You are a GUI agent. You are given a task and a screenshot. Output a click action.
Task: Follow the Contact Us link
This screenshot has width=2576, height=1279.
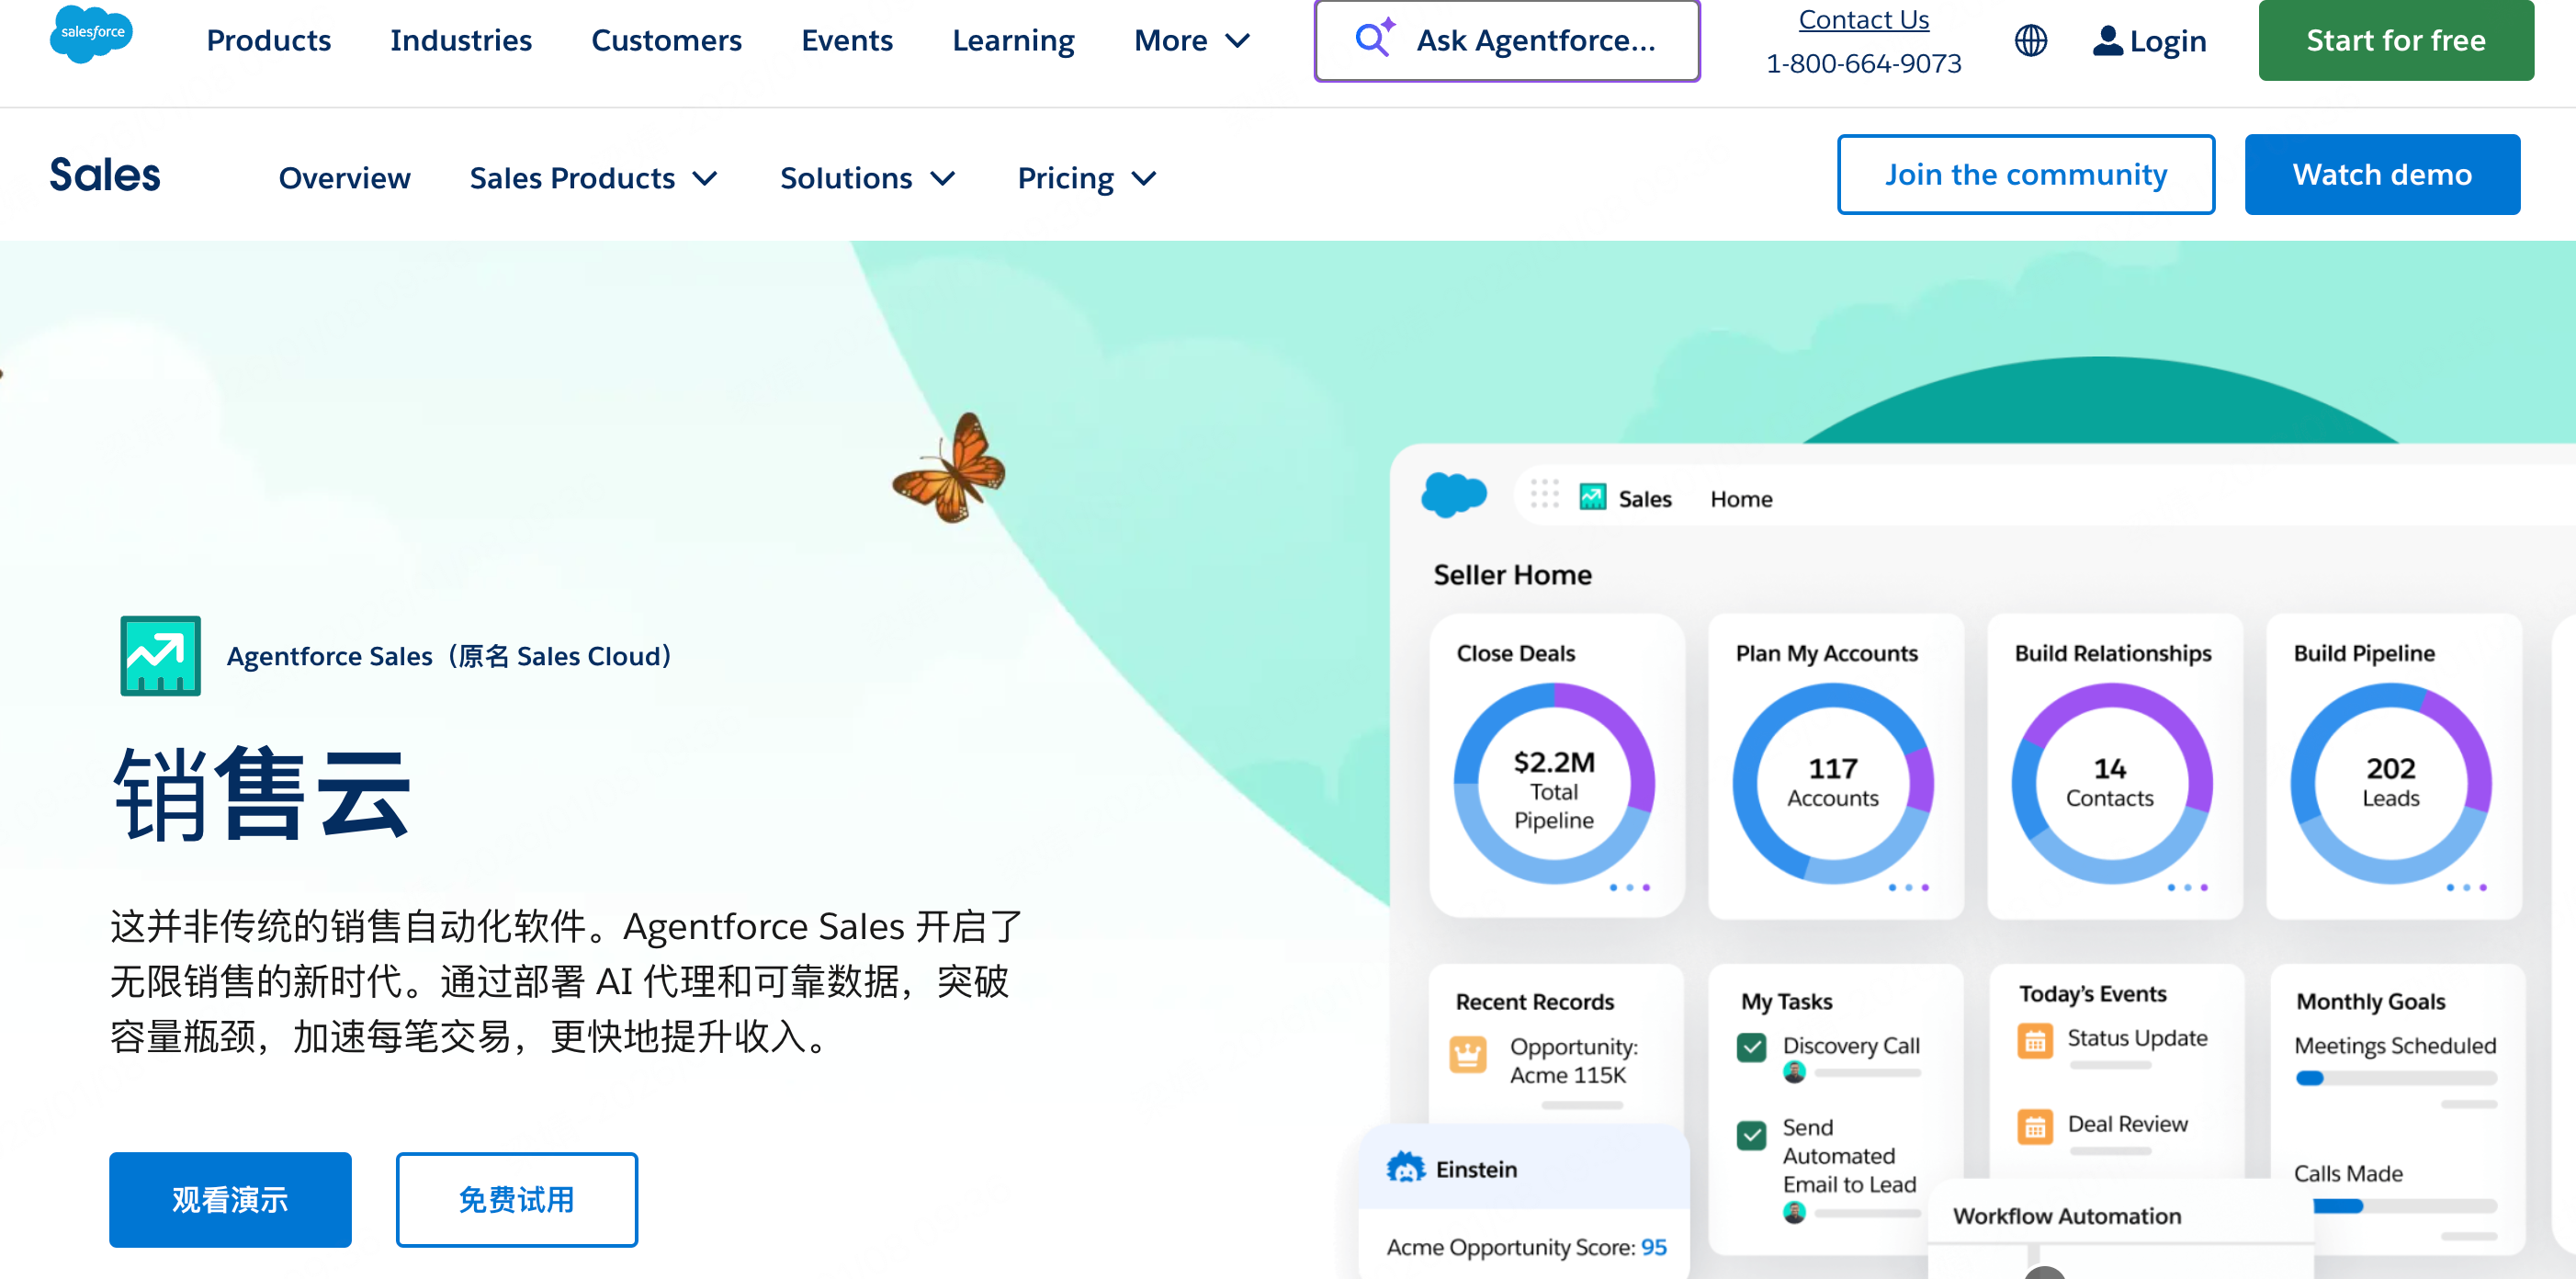coord(1863,20)
